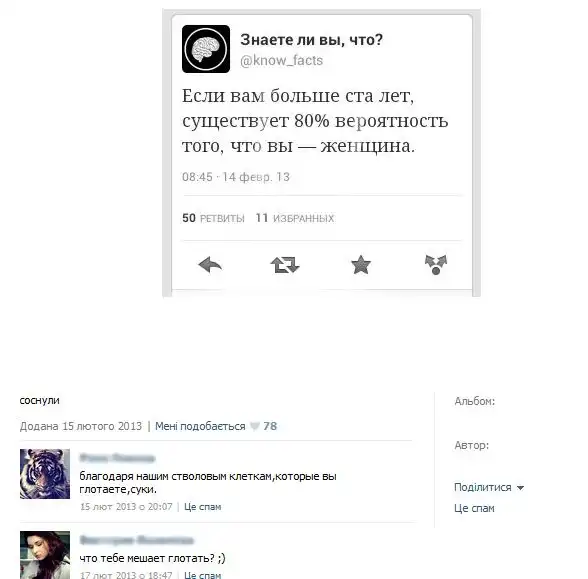This screenshot has height=579, width=588.
Task: Click the heart icon next to 78
Action: tap(255, 426)
